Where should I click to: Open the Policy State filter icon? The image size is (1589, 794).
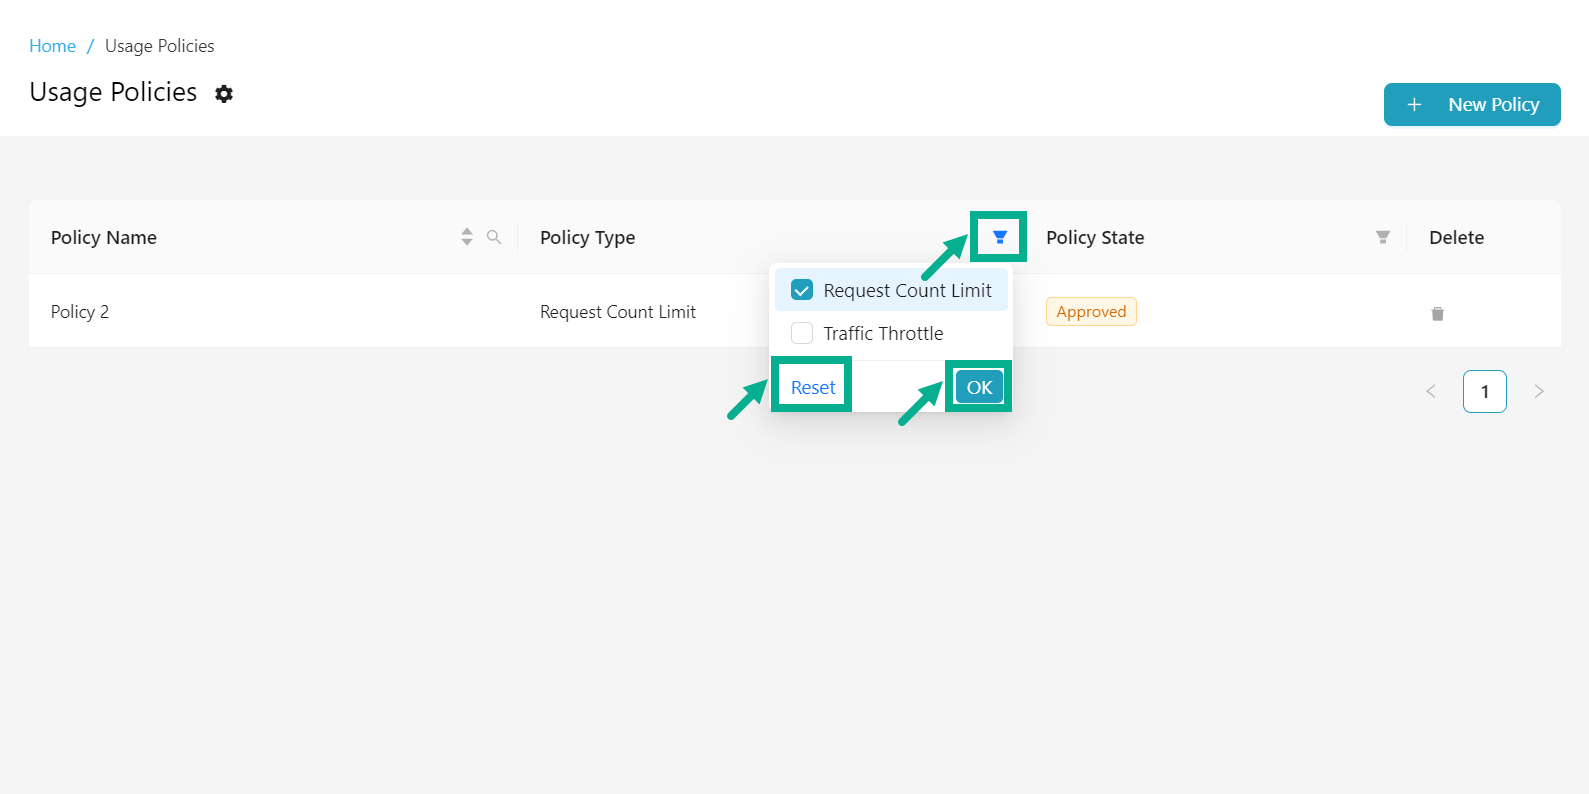coord(1382,237)
